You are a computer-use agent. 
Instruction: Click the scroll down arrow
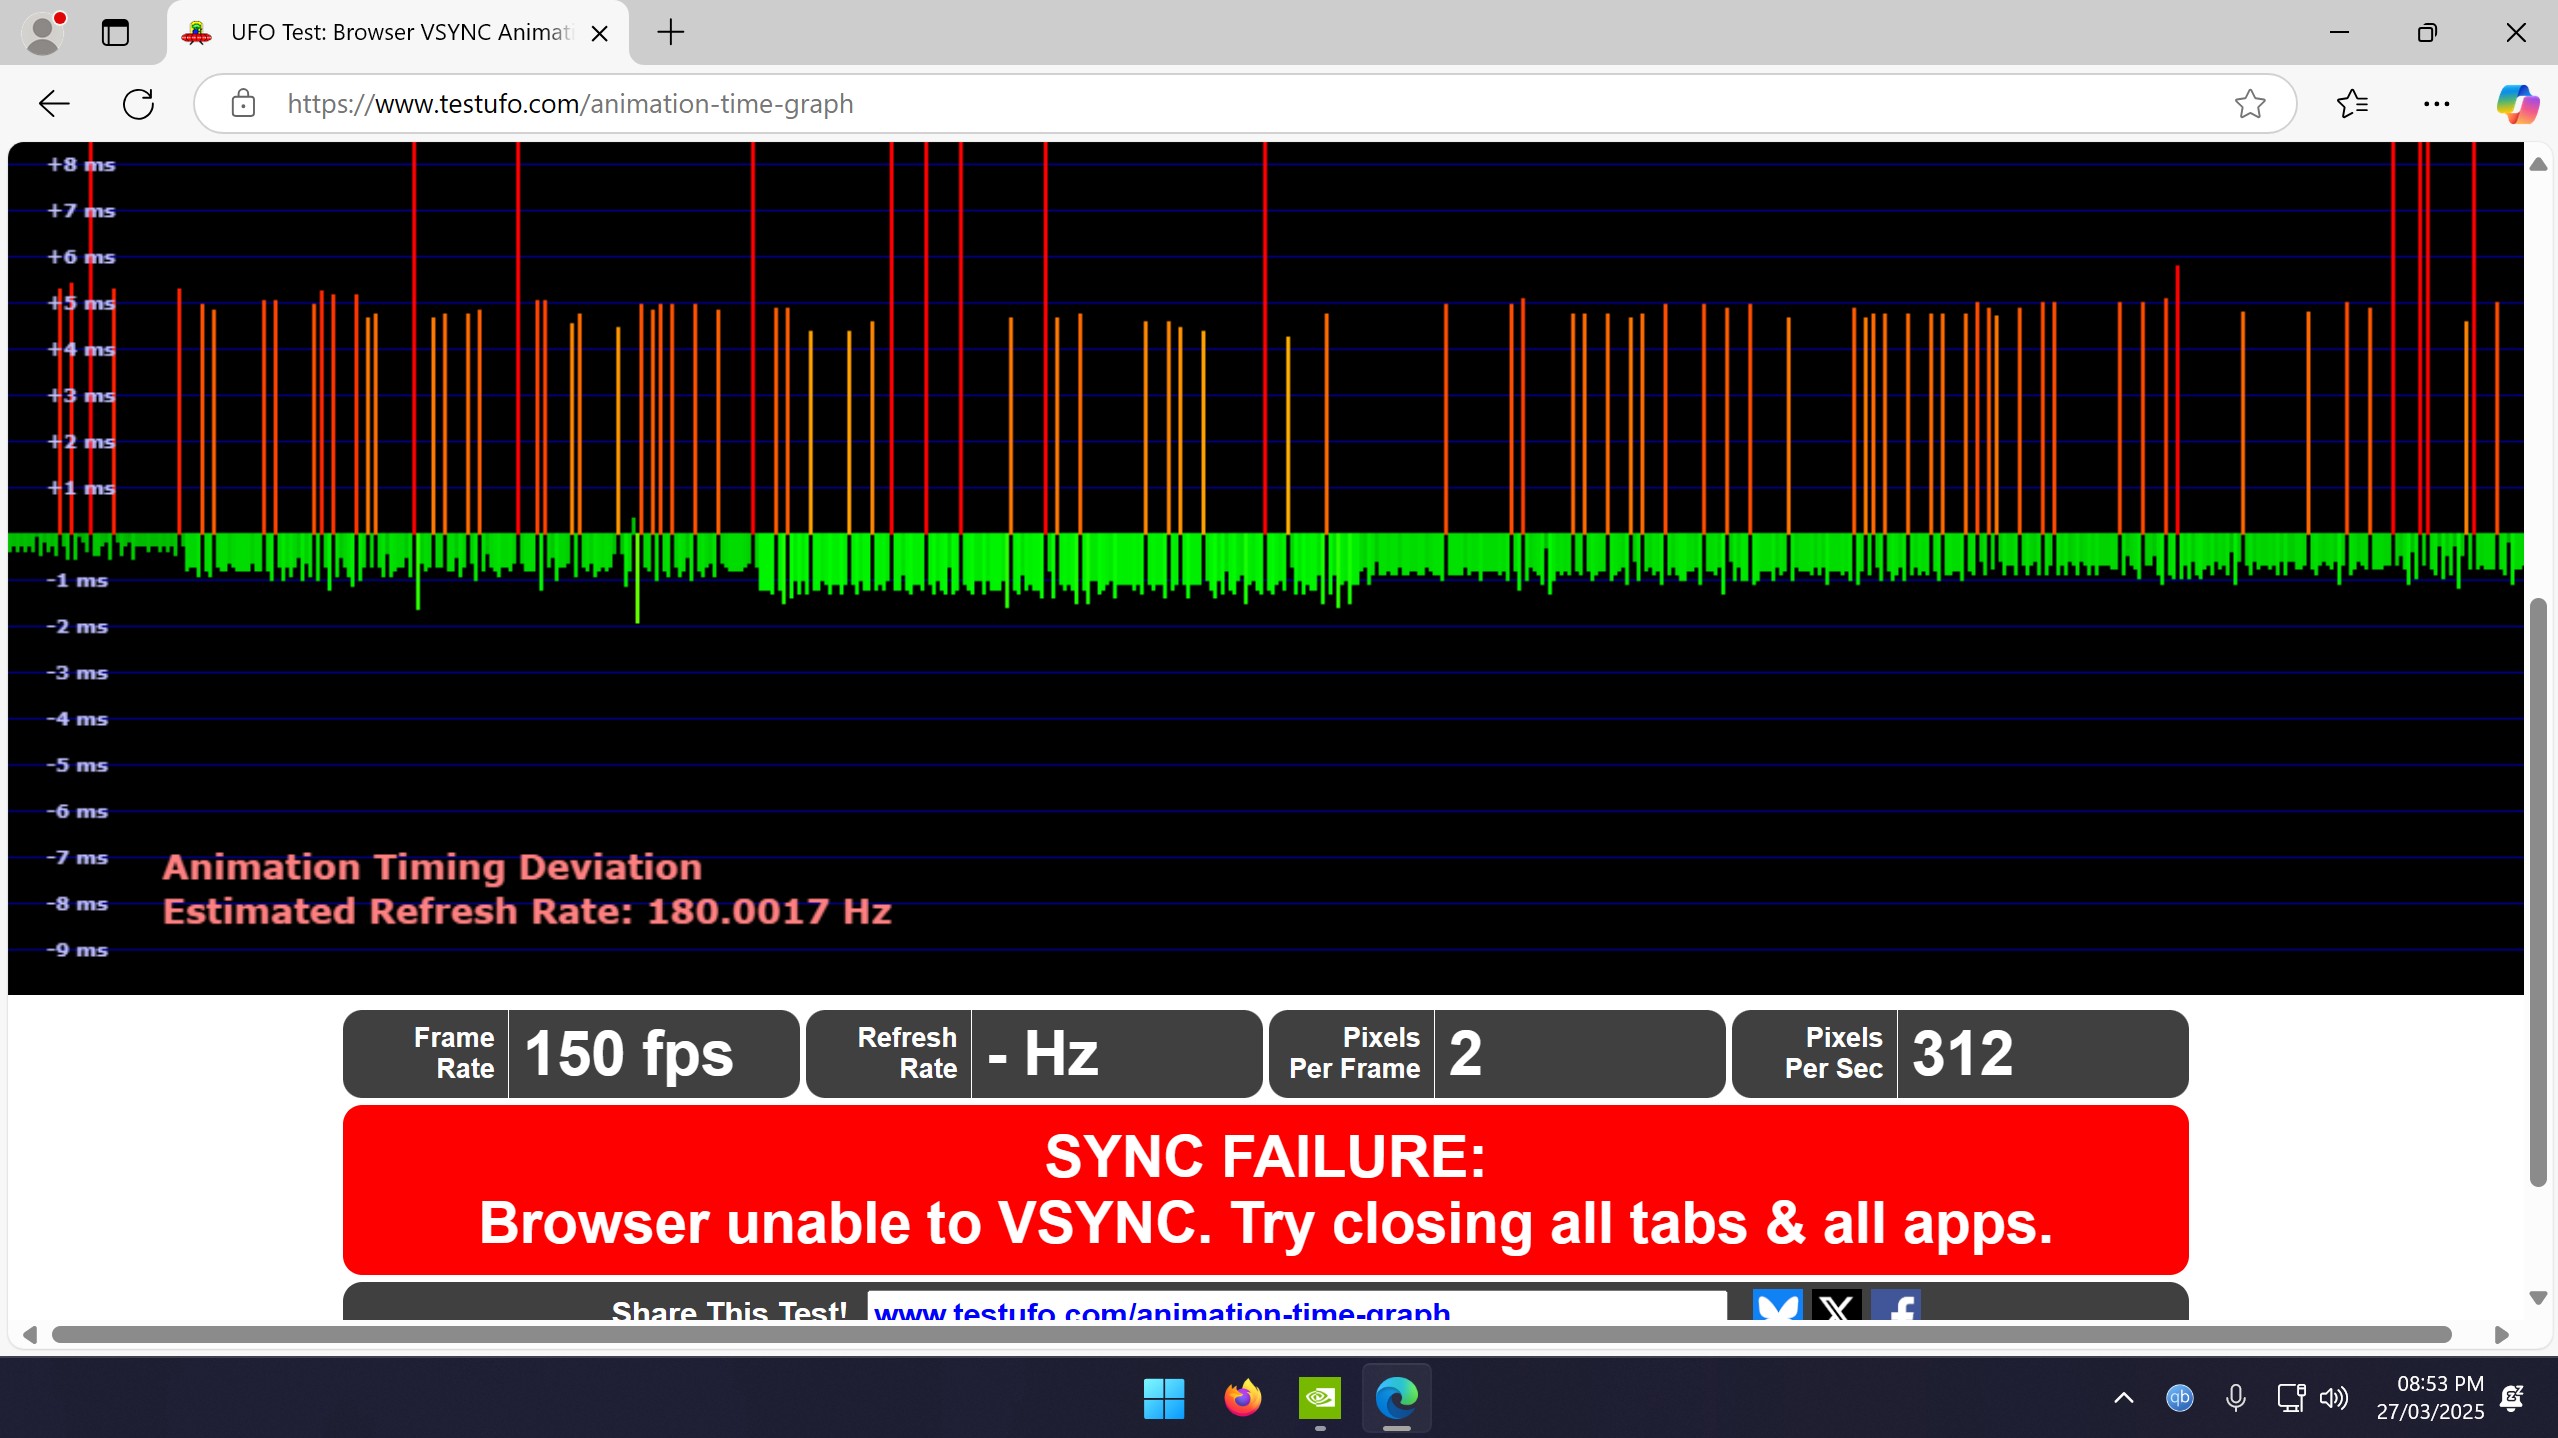2538,1298
